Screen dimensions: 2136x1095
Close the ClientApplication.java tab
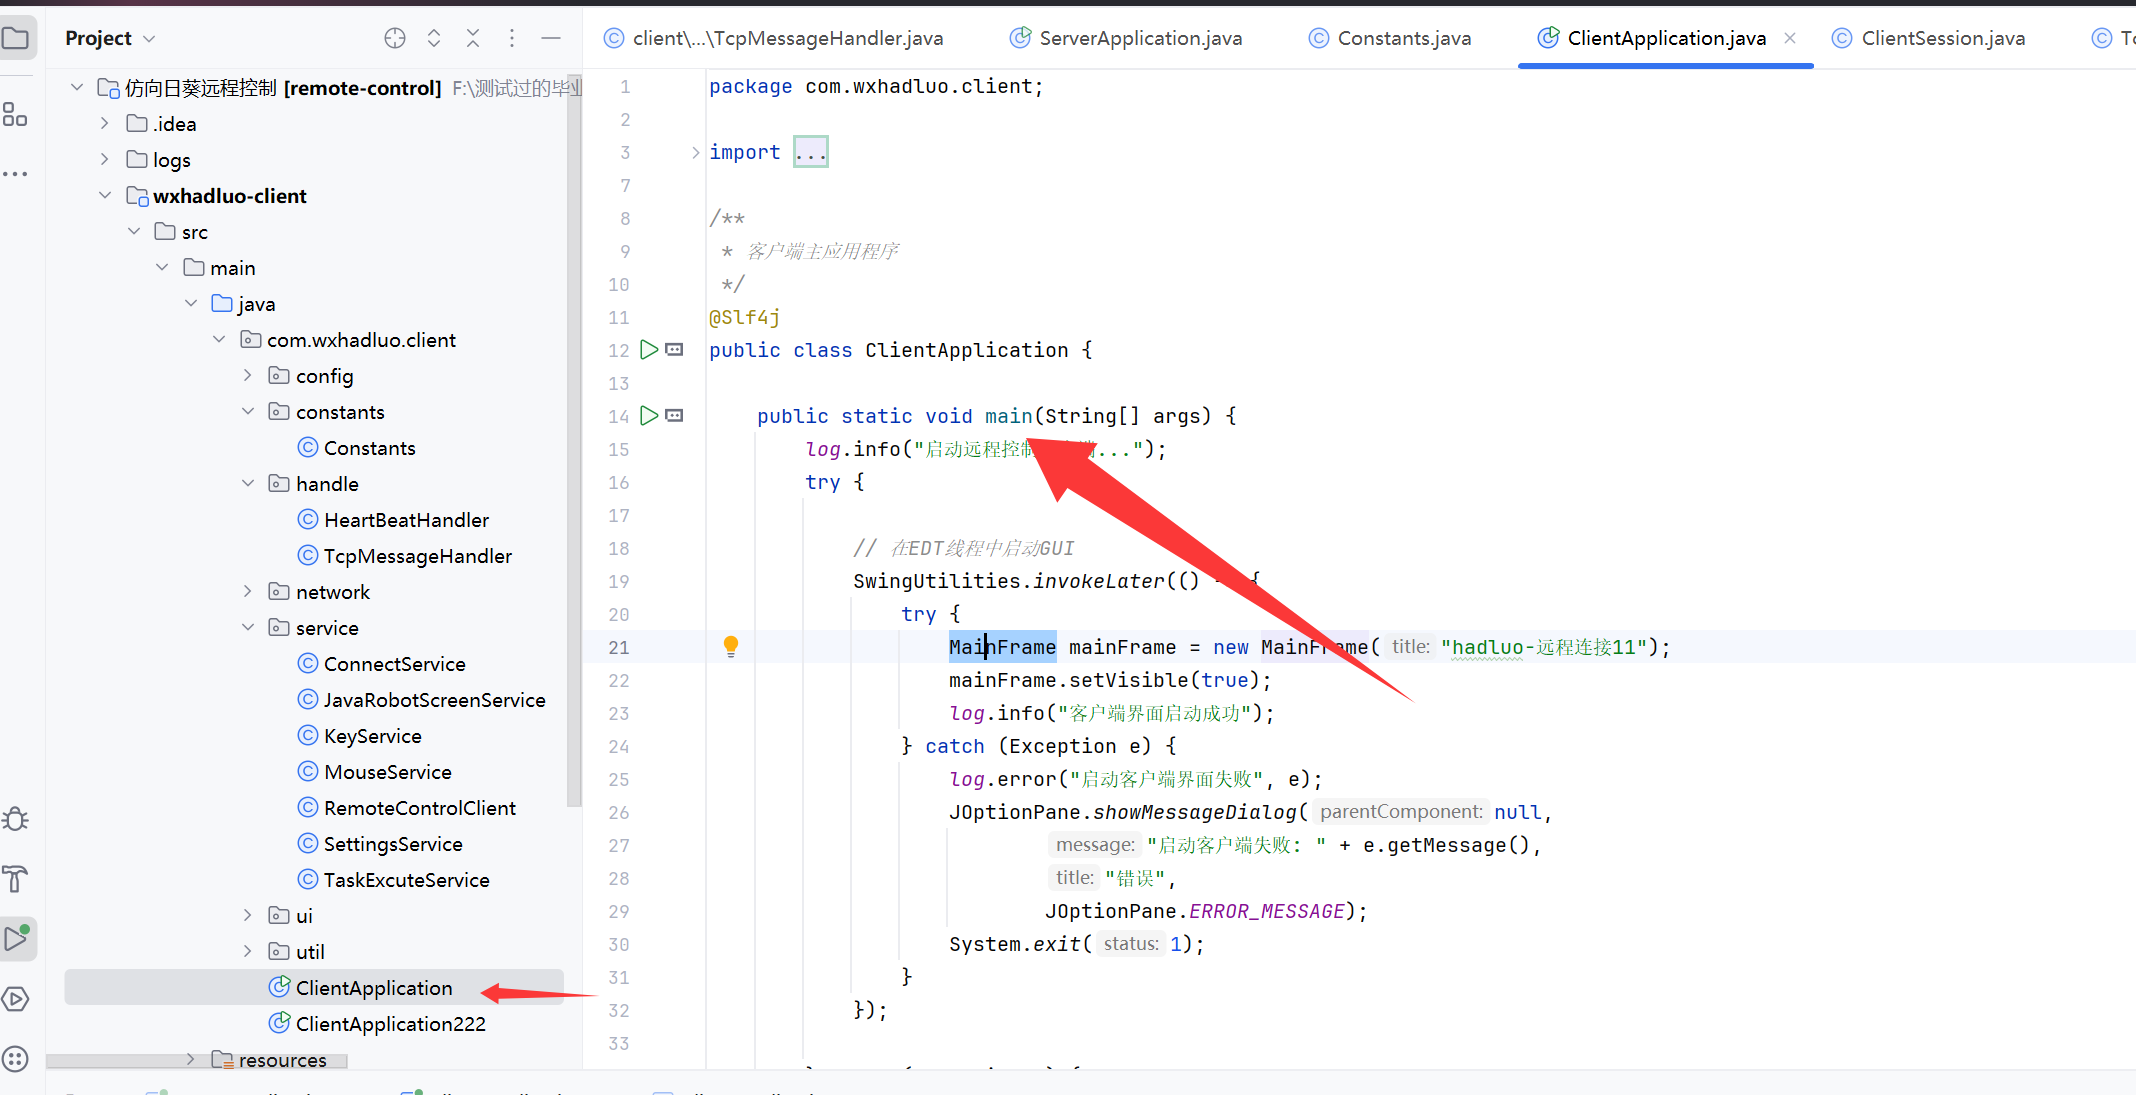click(1790, 38)
